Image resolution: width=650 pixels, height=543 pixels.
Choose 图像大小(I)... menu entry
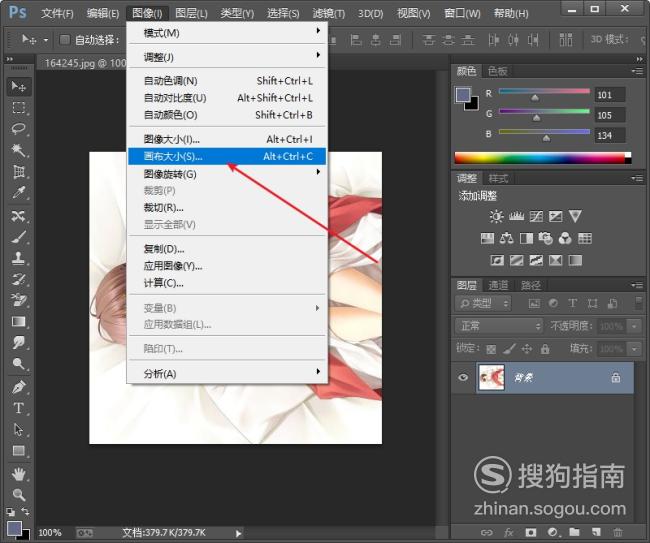(x=227, y=139)
